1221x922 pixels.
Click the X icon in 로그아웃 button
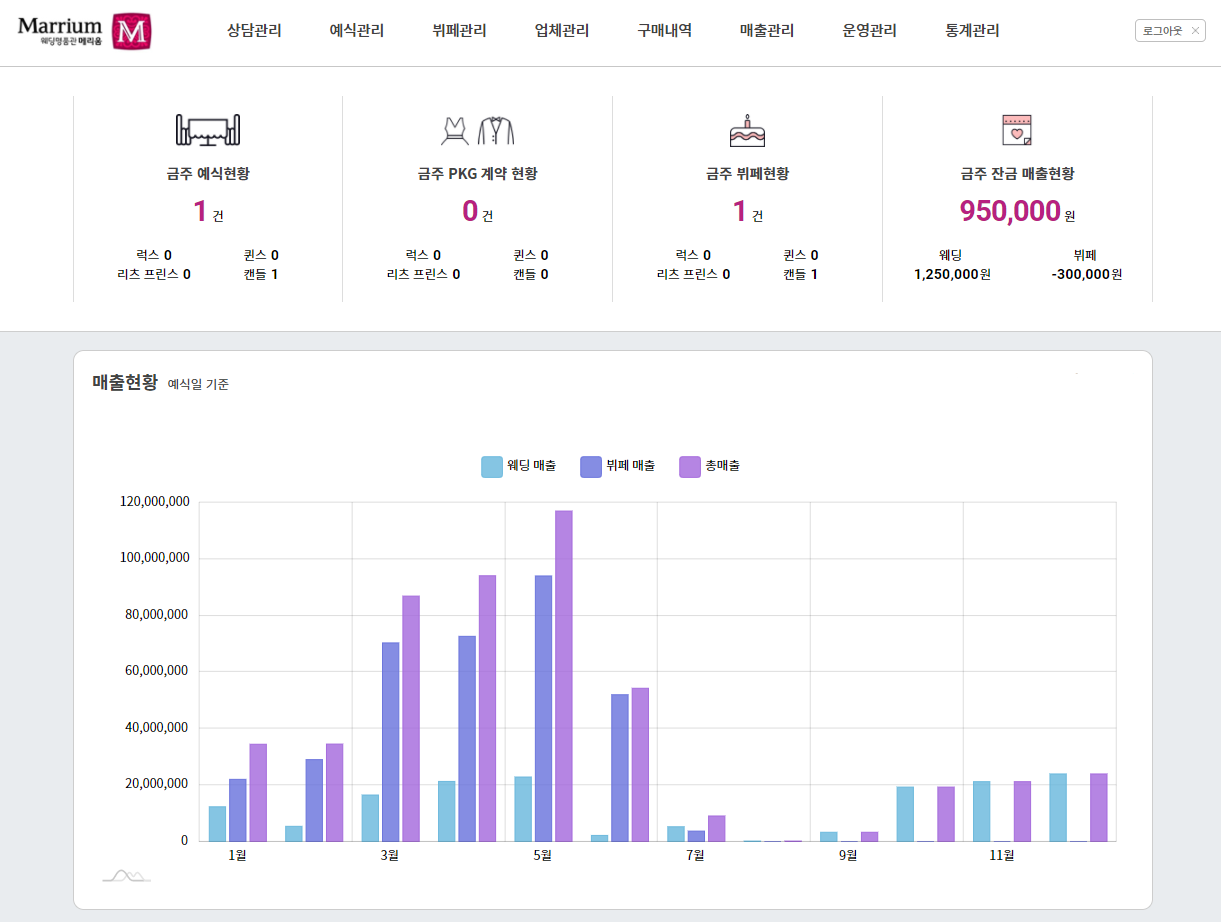[x=1195, y=31]
